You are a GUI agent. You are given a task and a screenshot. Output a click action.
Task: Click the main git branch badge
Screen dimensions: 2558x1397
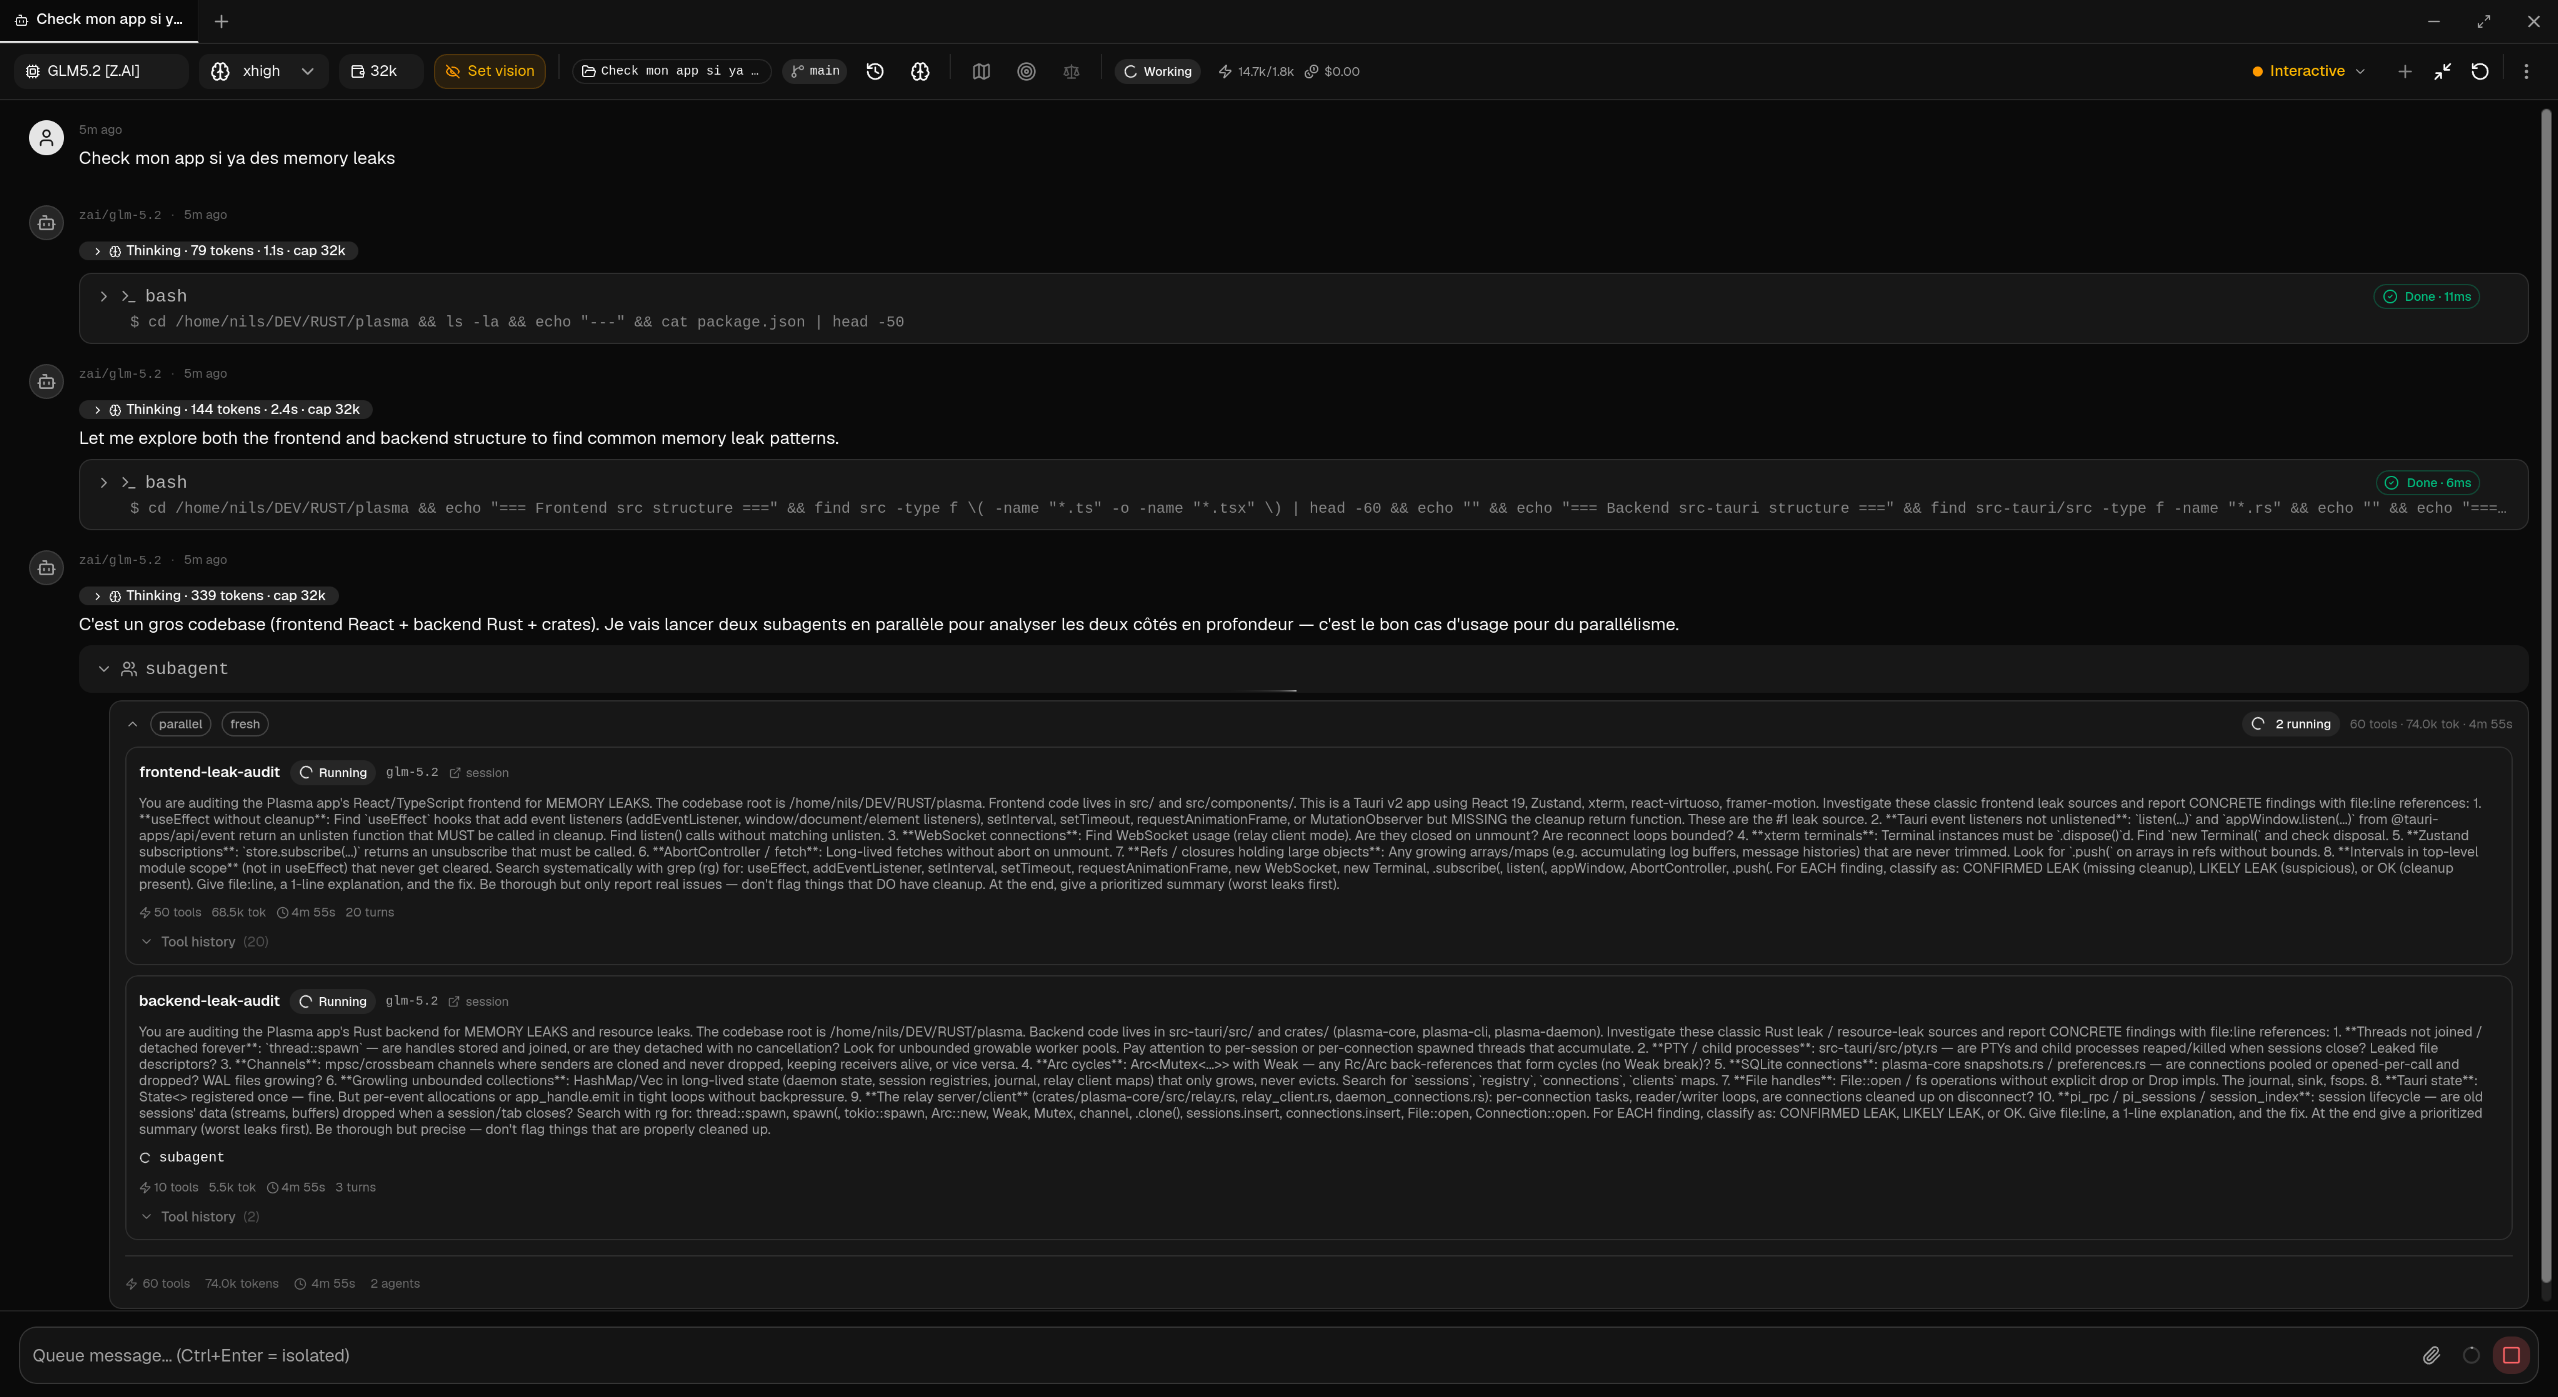(815, 71)
